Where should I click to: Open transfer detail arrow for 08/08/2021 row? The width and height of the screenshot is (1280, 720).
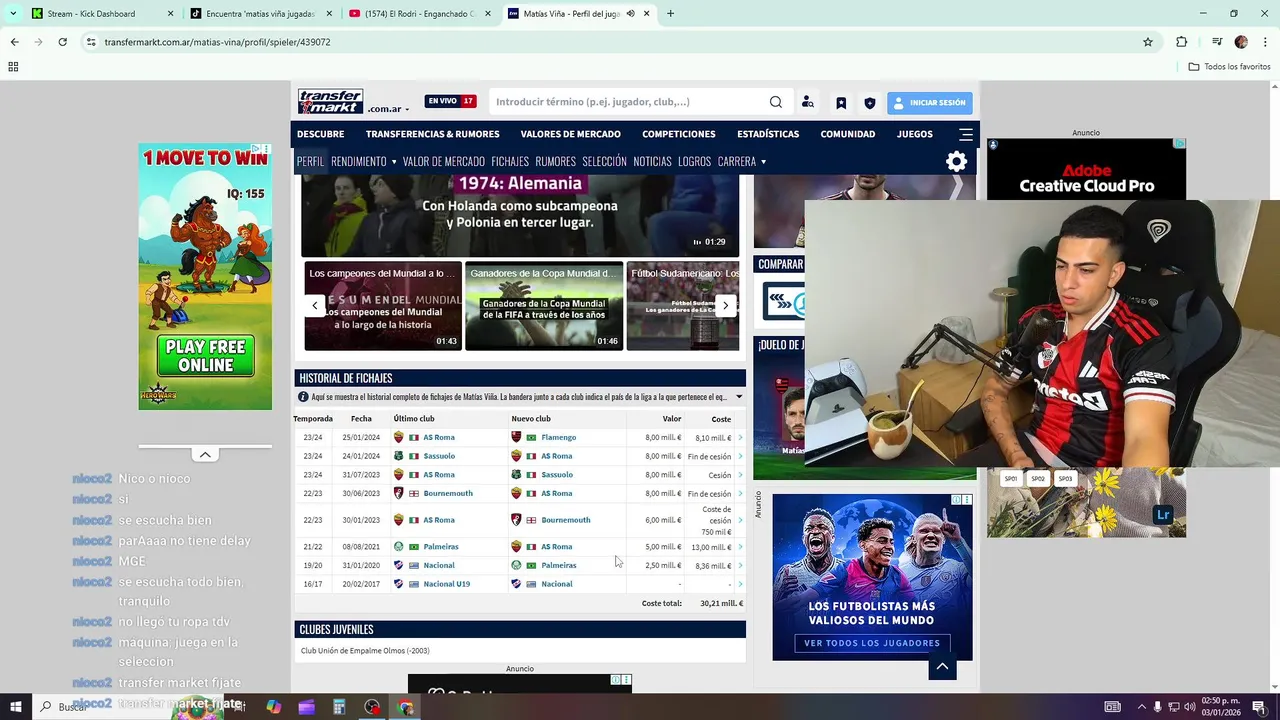point(740,547)
